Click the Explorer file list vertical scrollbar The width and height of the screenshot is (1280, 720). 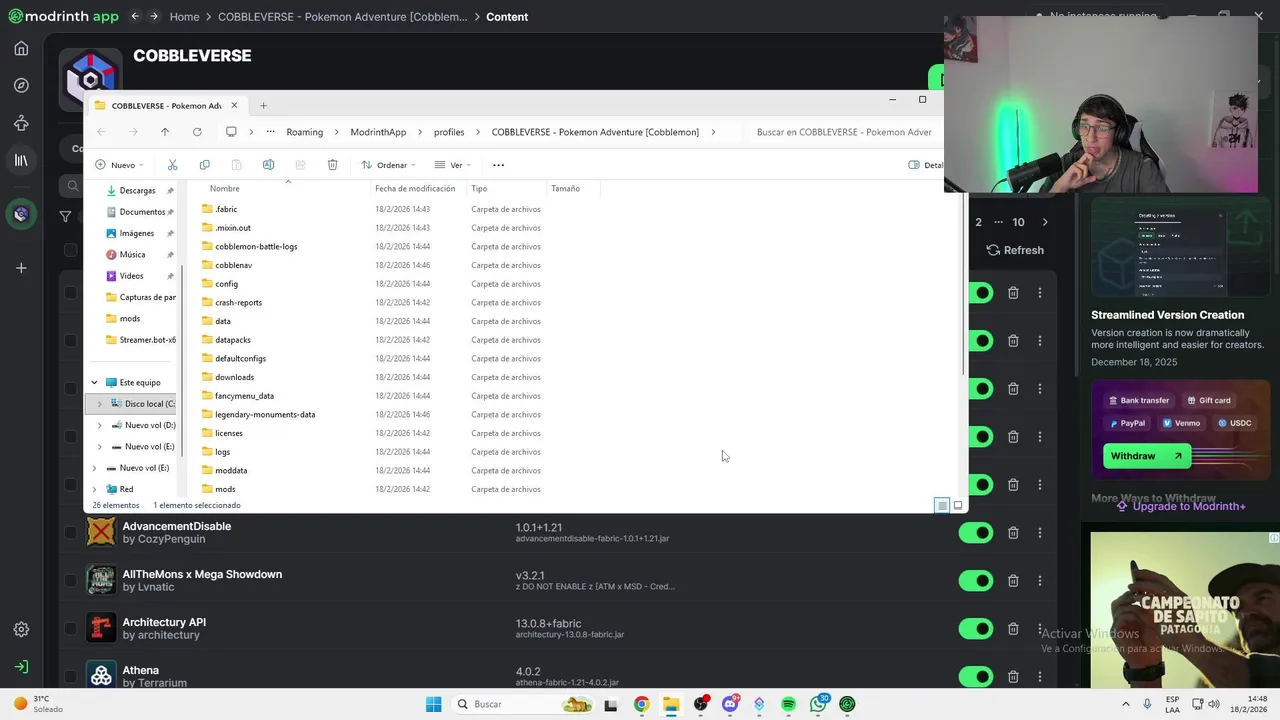(x=963, y=285)
